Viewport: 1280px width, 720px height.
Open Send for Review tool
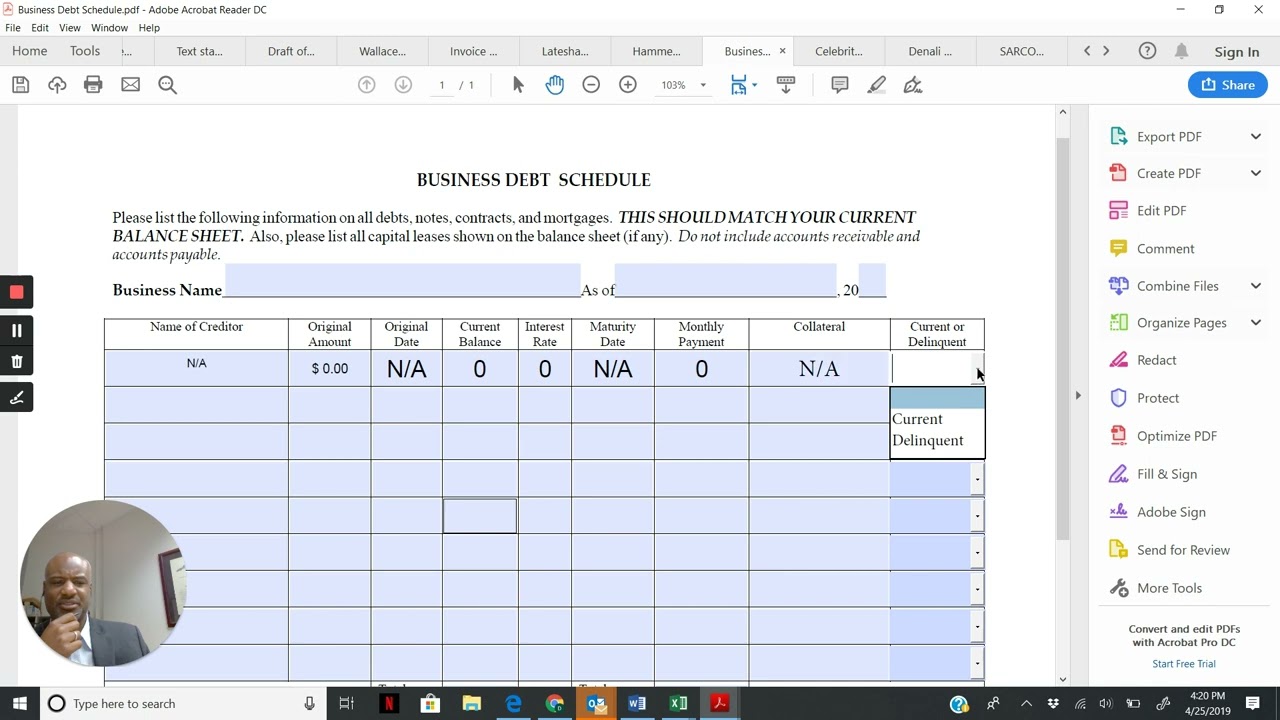coord(1183,550)
